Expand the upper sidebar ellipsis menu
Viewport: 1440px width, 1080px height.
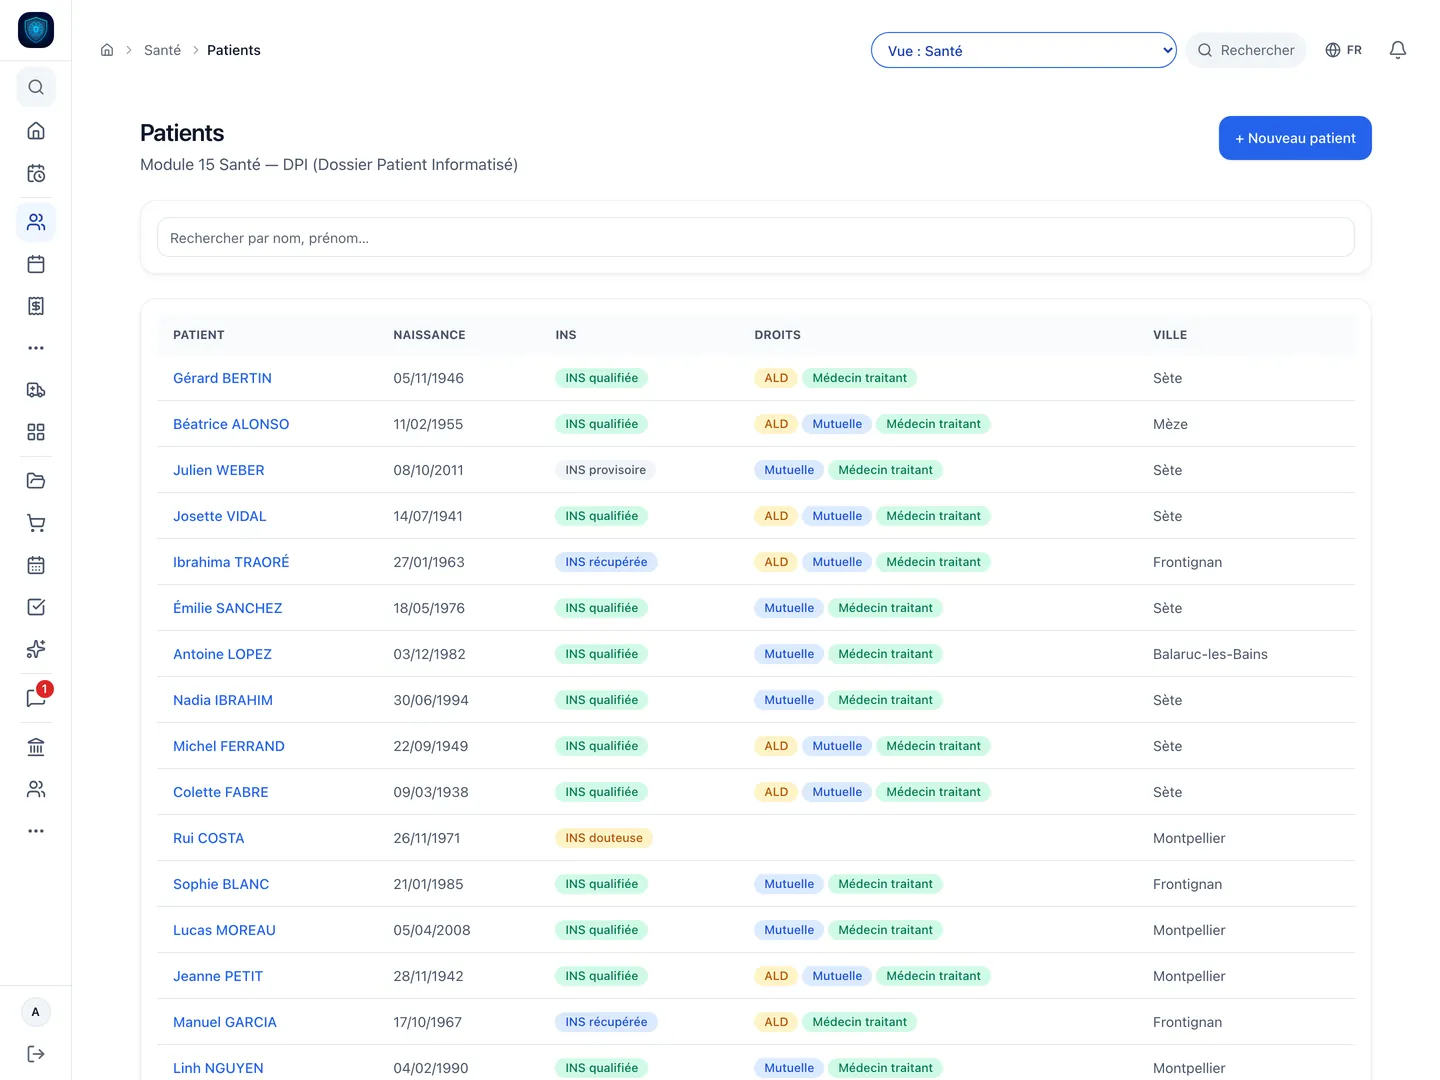pos(36,348)
